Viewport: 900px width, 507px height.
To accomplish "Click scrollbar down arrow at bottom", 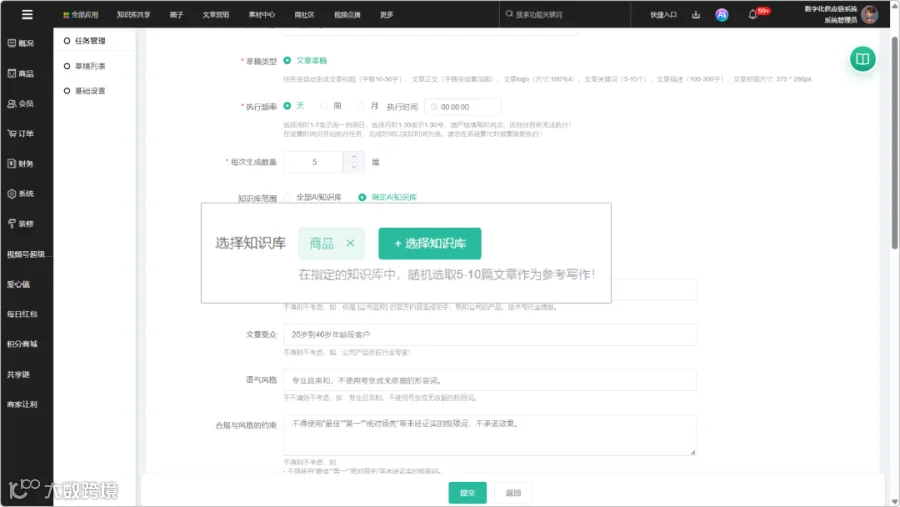I will pos(894,501).
